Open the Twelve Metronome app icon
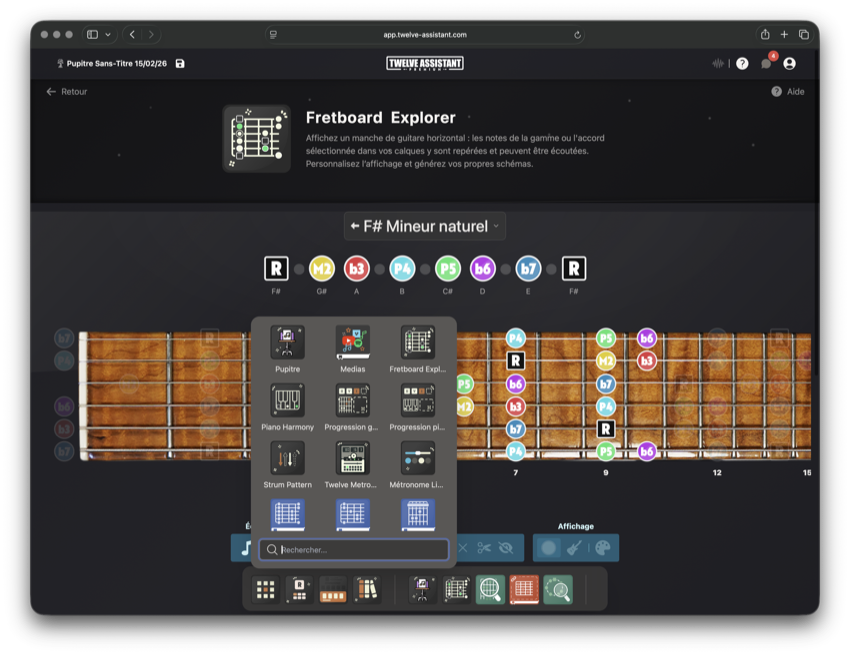850x655 pixels. (x=352, y=459)
